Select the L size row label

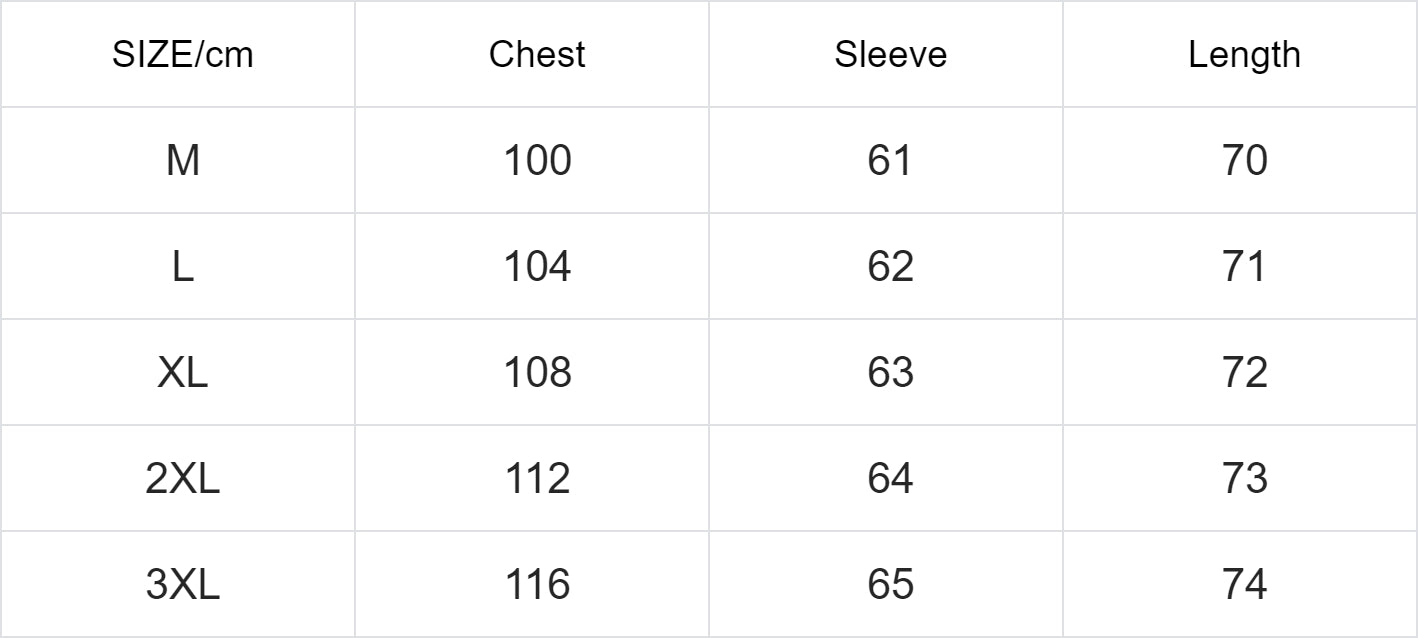[182, 266]
